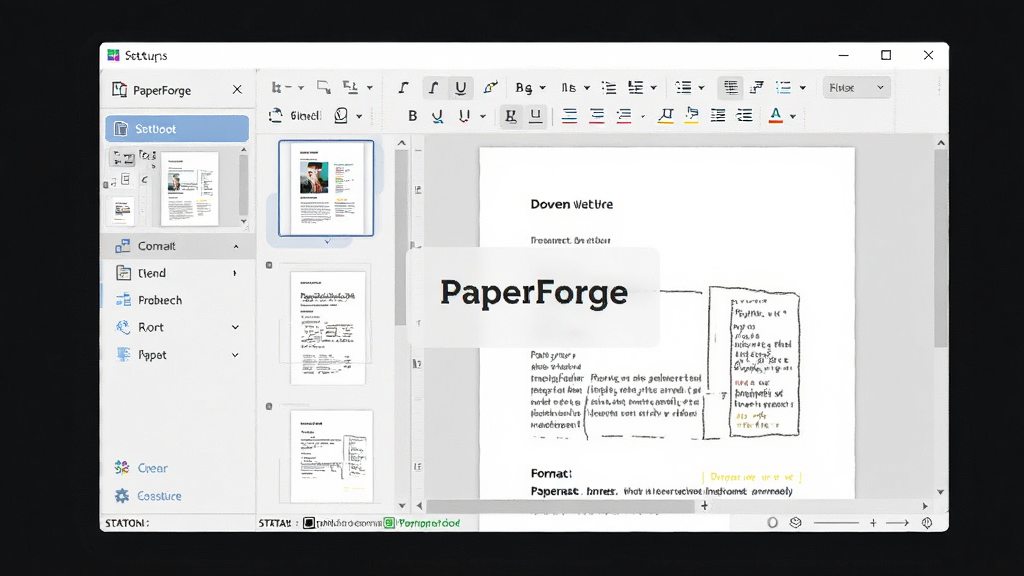Click the Comalt icon in the sidebar
The image size is (1024, 576).
[x=122, y=246]
